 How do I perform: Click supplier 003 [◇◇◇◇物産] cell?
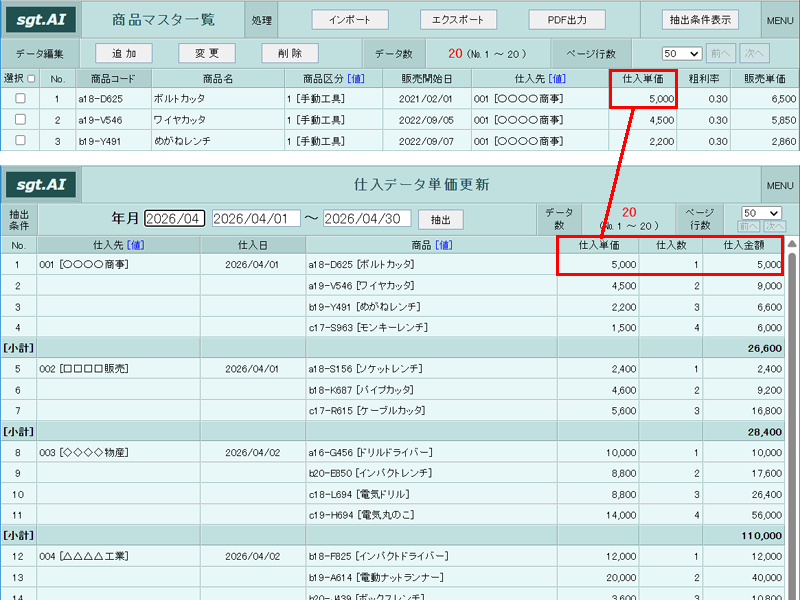[118, 453]
